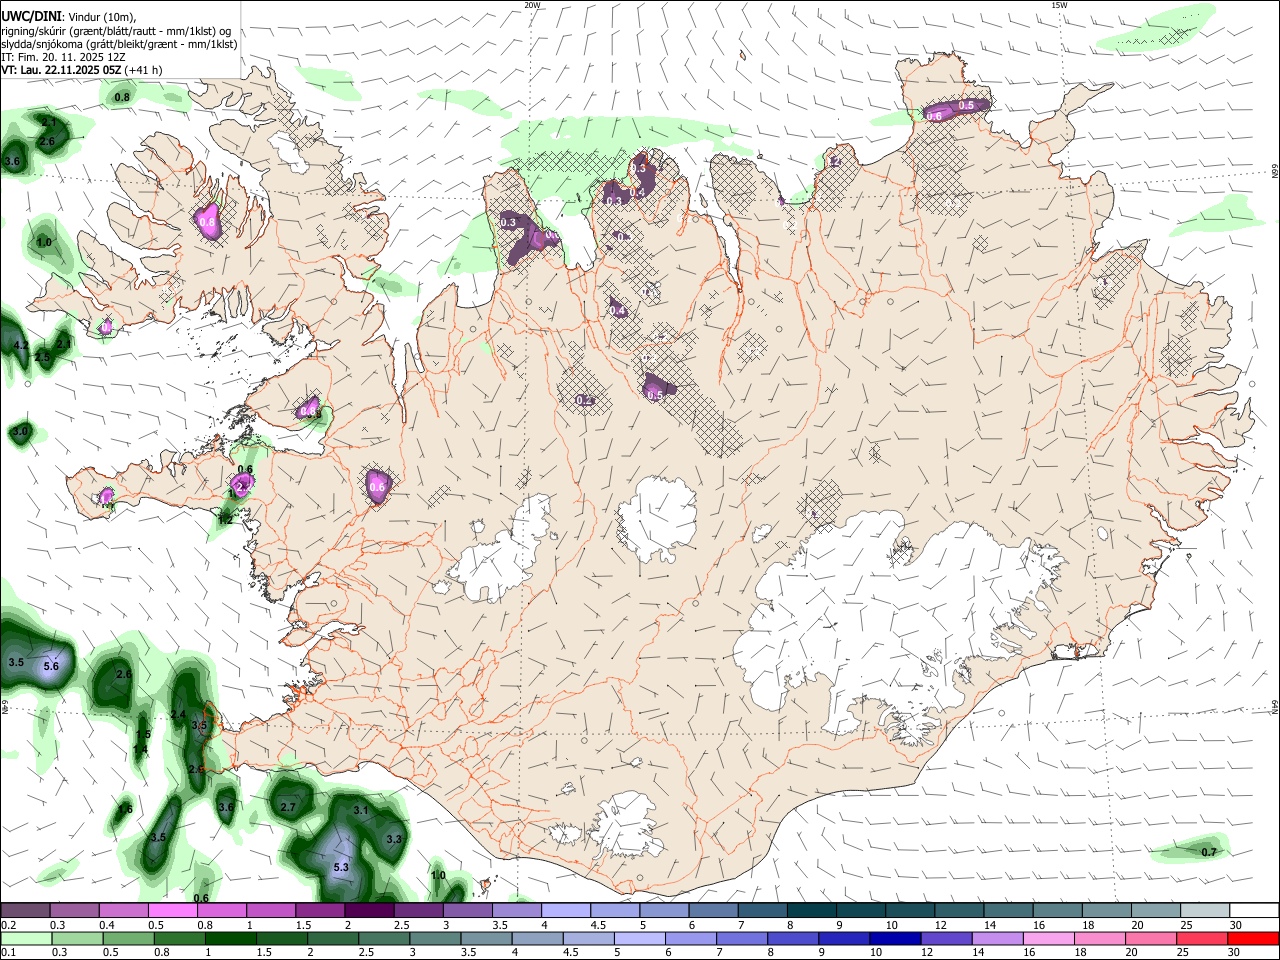Screen dimensions: 1280x960
Task: Click the darkest green 1–1.5 rain legend swatch
Action: 230,938
